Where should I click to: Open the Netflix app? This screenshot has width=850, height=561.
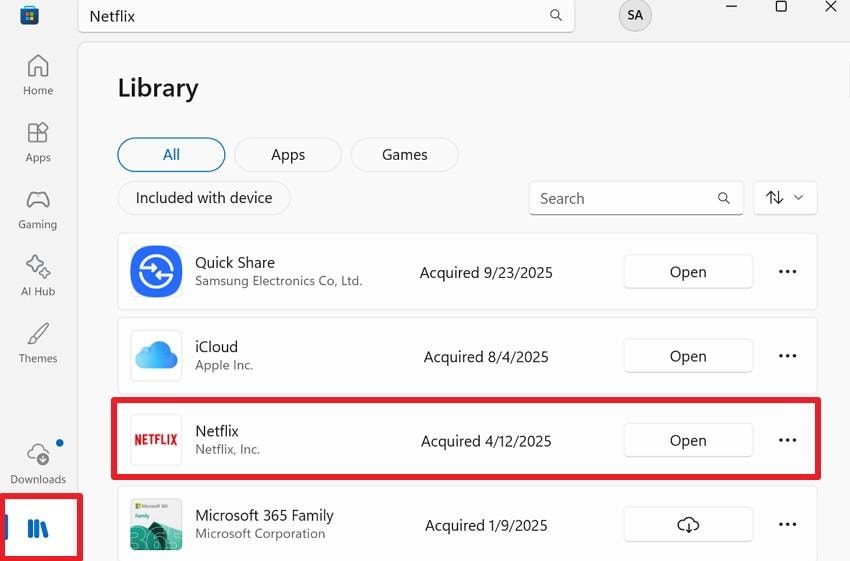[688, 440]
